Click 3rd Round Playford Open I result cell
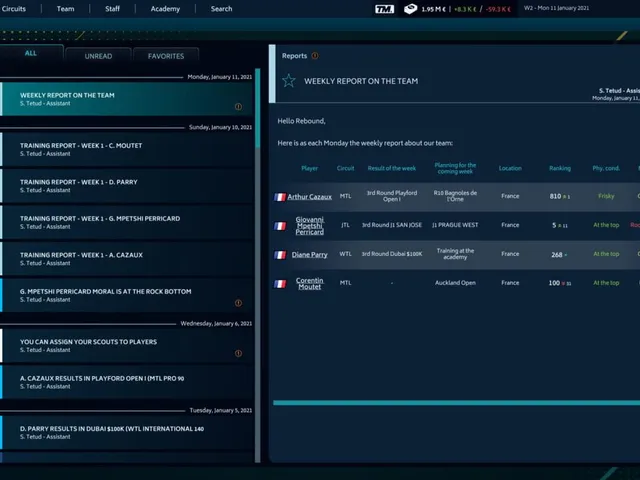This screenshot has height=480, width=640. [392, 196]
